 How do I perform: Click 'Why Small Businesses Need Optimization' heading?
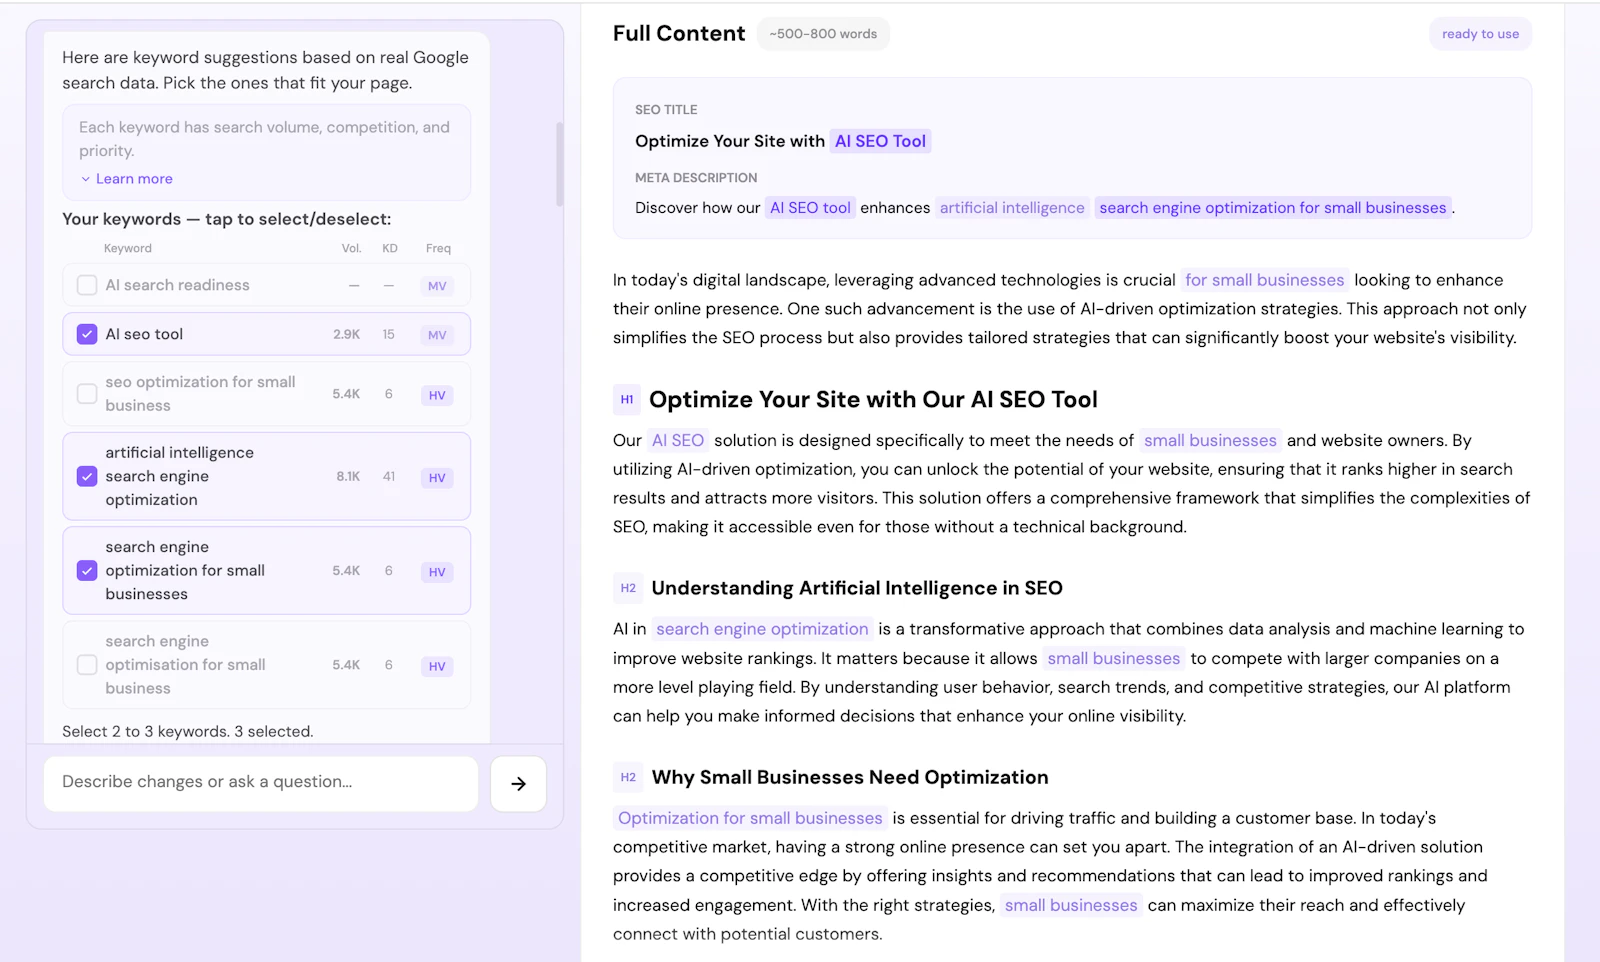[x=850, y=777]
